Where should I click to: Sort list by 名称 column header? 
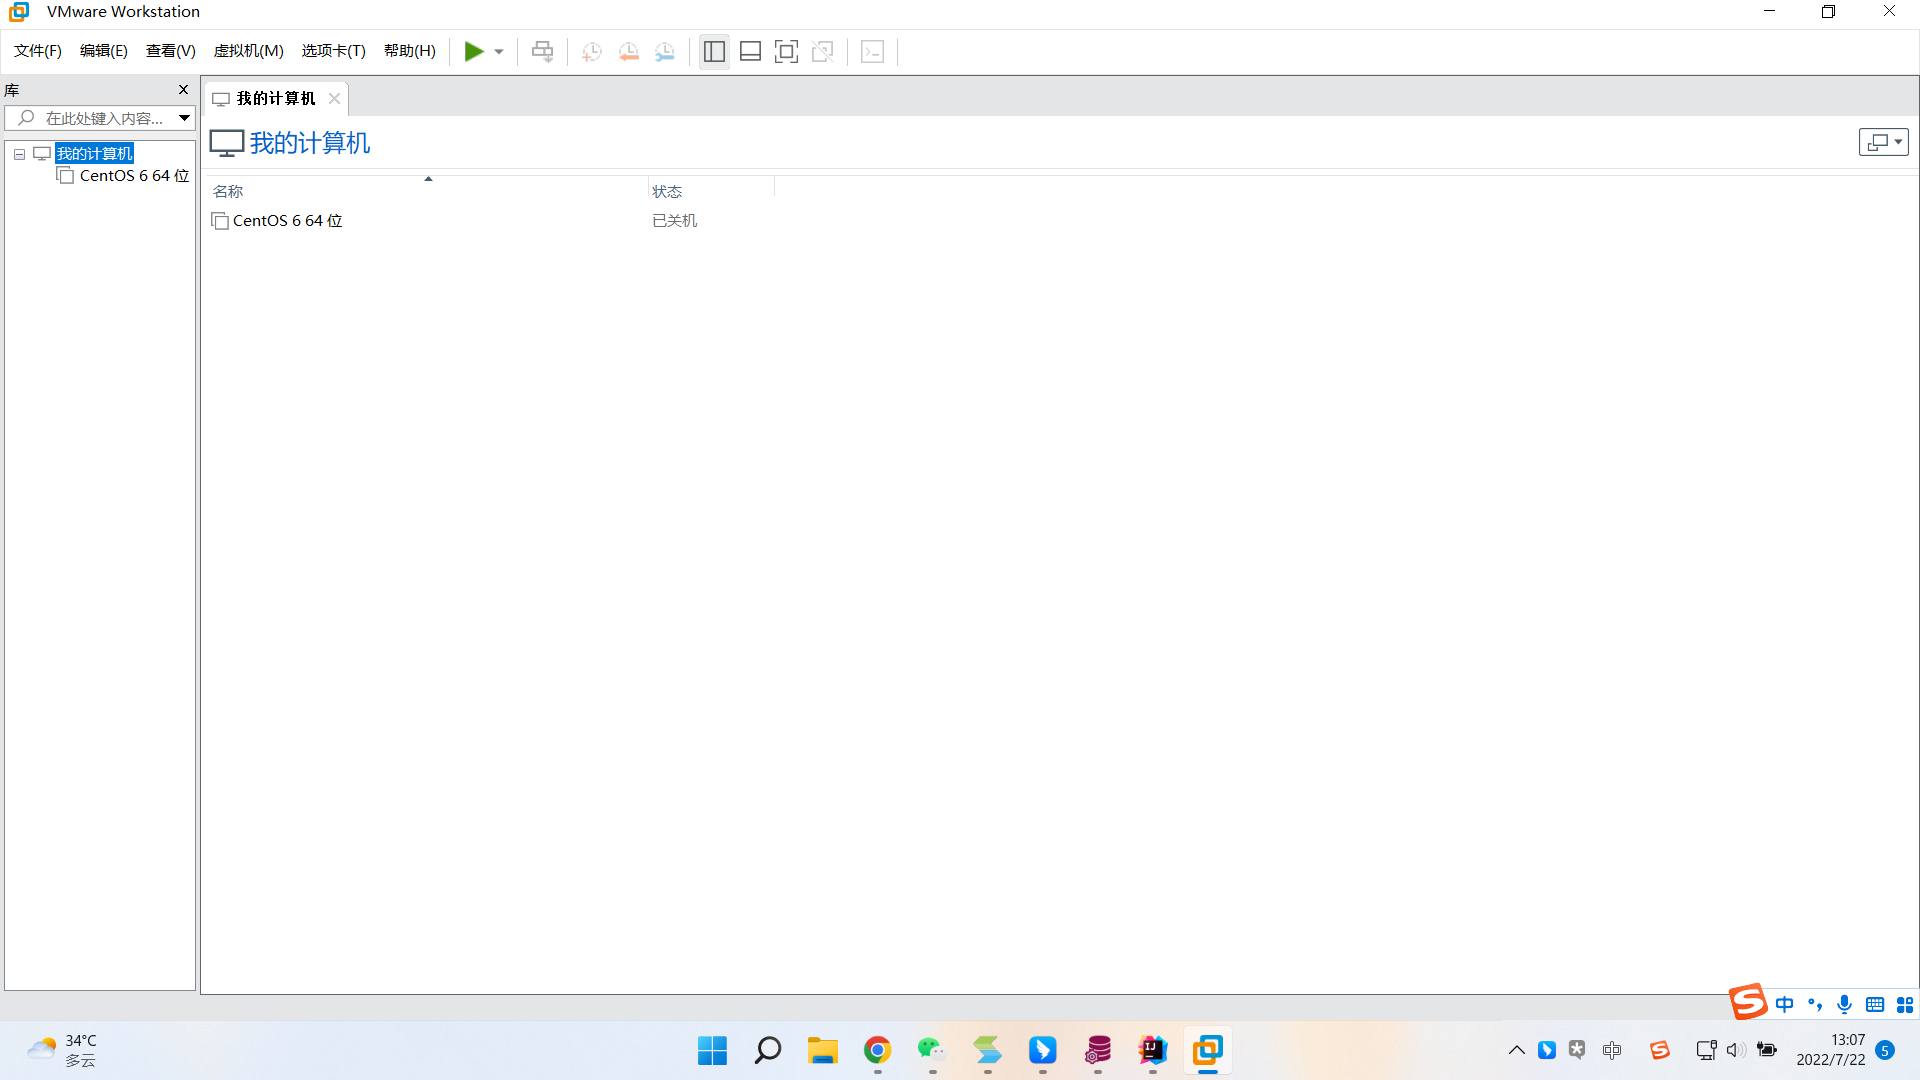[228, 191]
